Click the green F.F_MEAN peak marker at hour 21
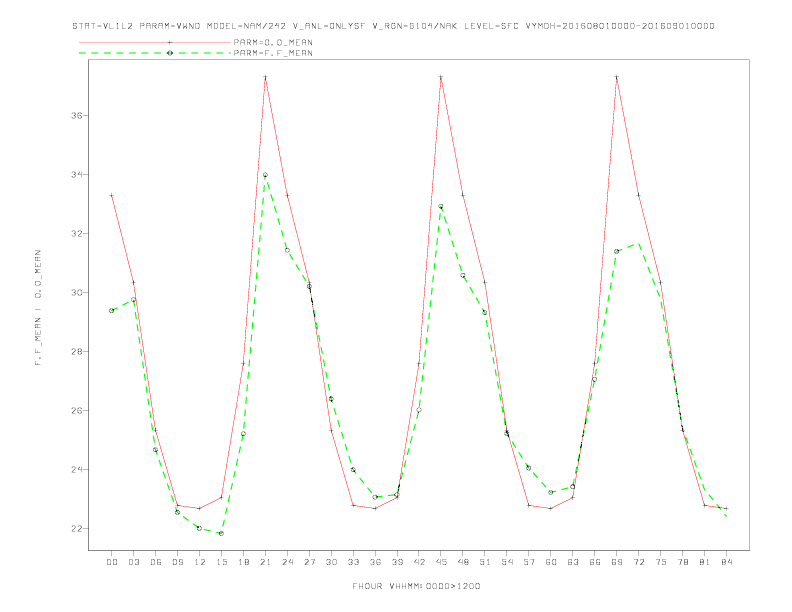The image size is (792, 612). [265, 175]
